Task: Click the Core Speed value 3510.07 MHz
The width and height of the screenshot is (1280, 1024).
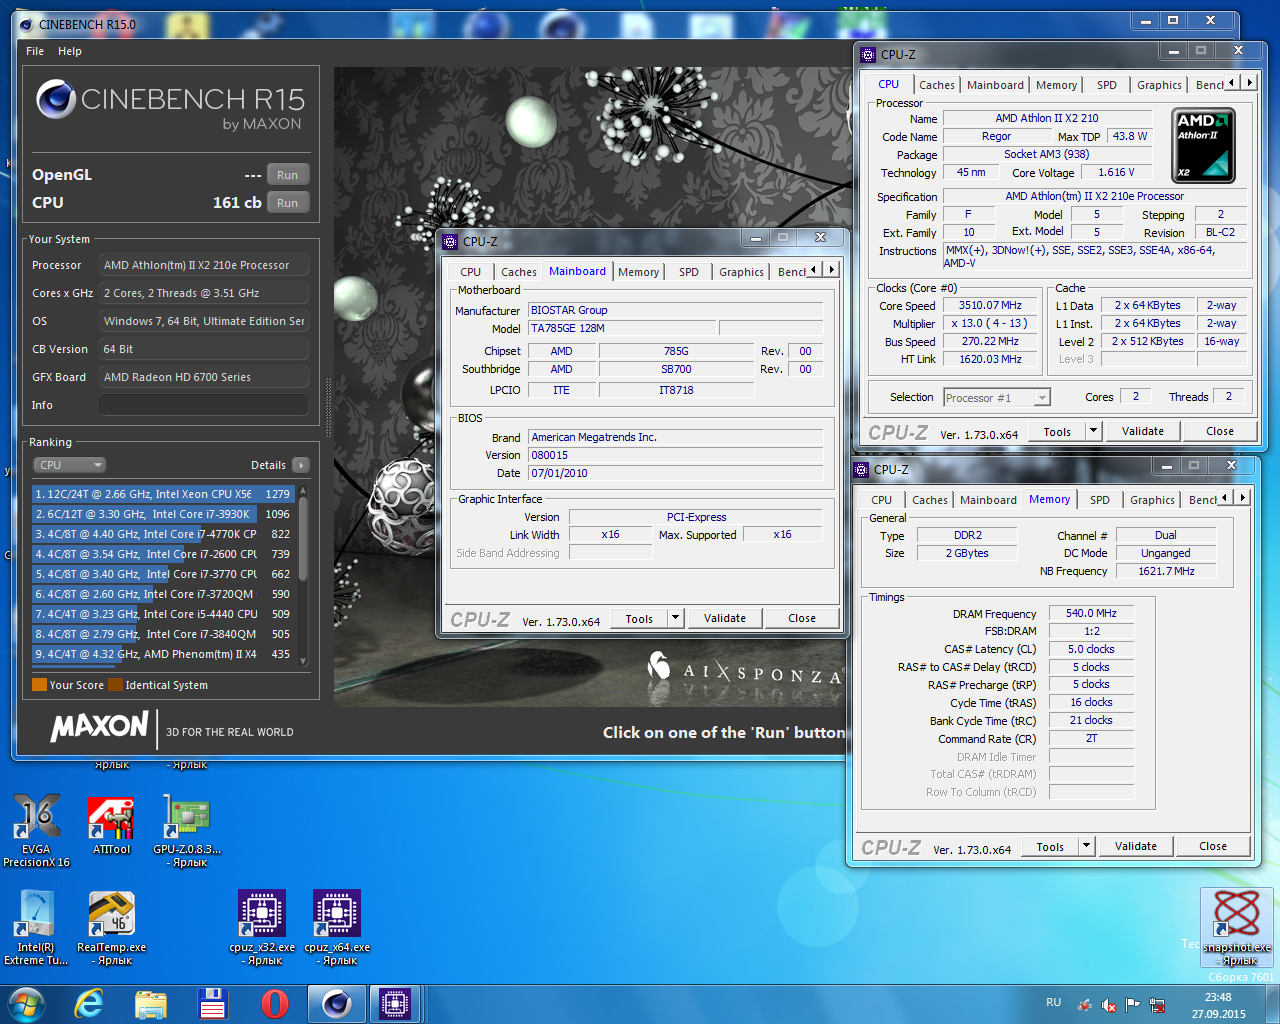Action: click(x=991, y=305)
